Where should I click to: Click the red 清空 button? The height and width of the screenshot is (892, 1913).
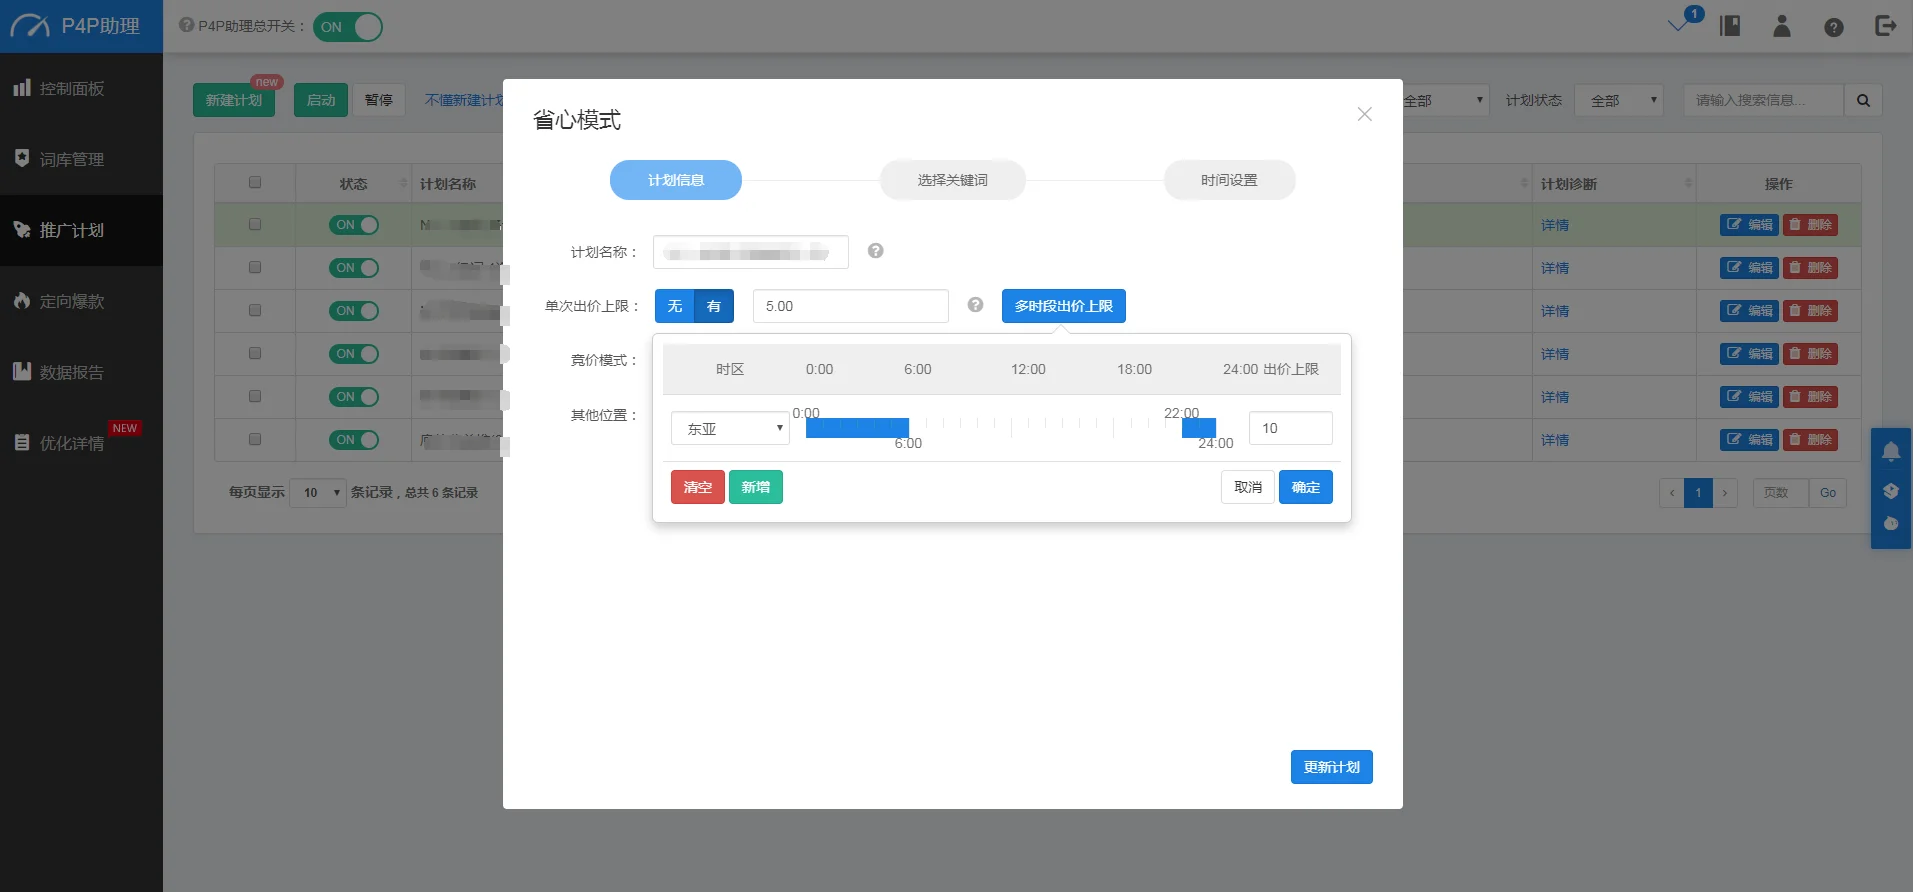coord(697,487)
